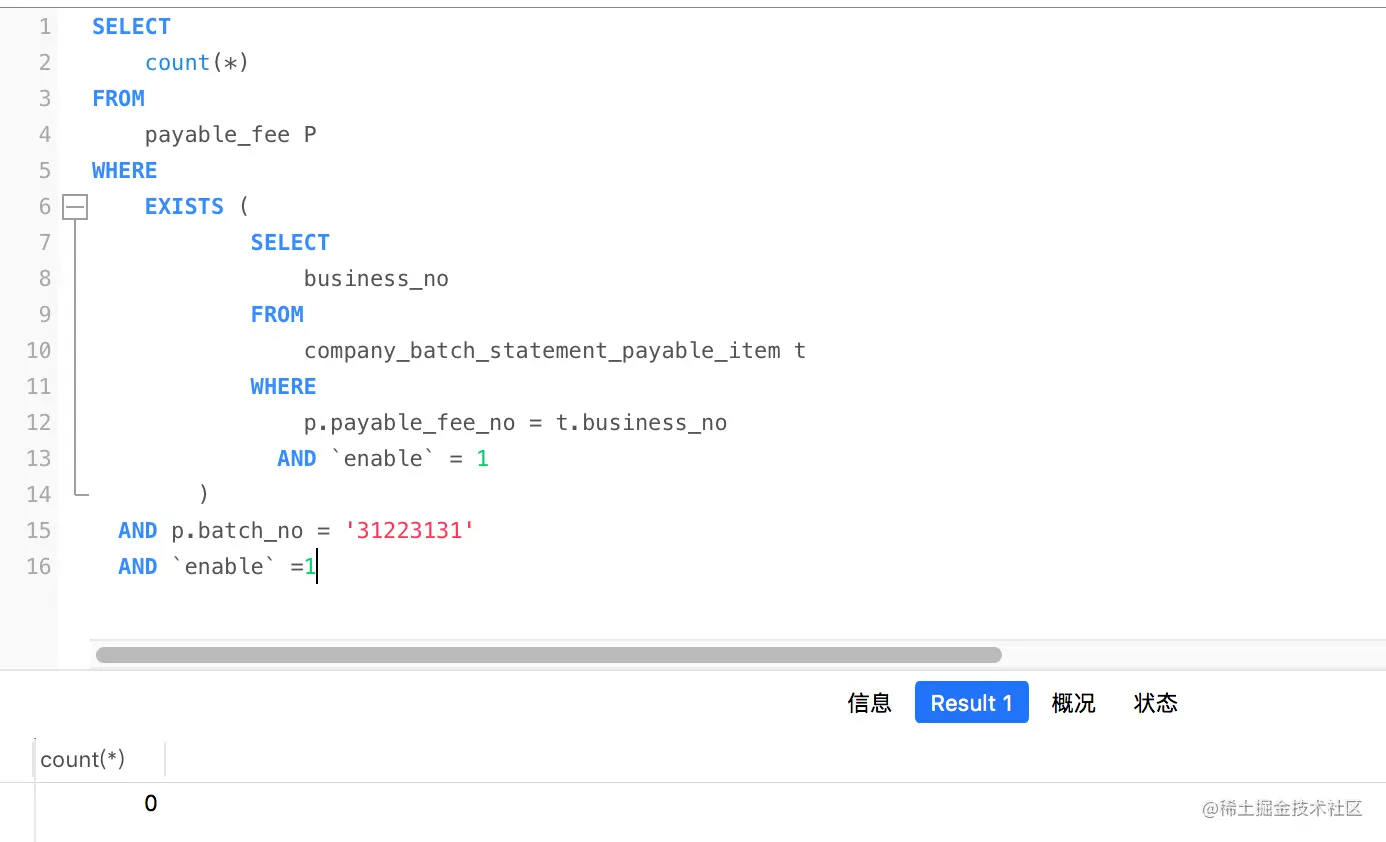Viewport: 1386px width, 842px height.
Task: Place cursor on company_batch_statement_payable_item t
Action: pos(555,350)
